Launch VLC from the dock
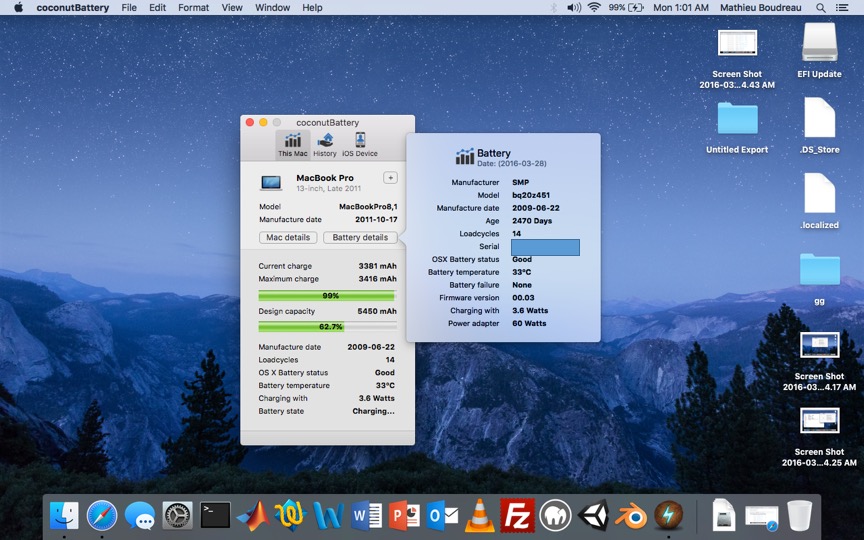 click(479, 515)
